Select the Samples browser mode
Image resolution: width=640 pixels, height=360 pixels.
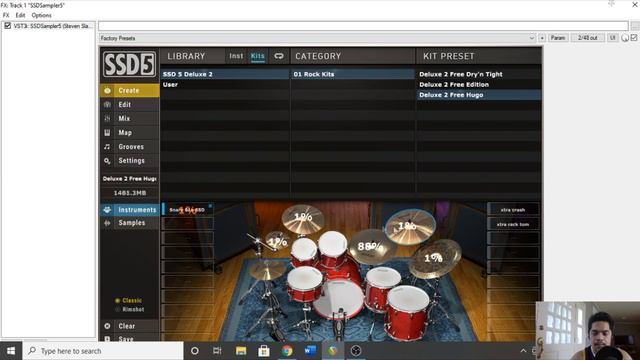point(129,223)
